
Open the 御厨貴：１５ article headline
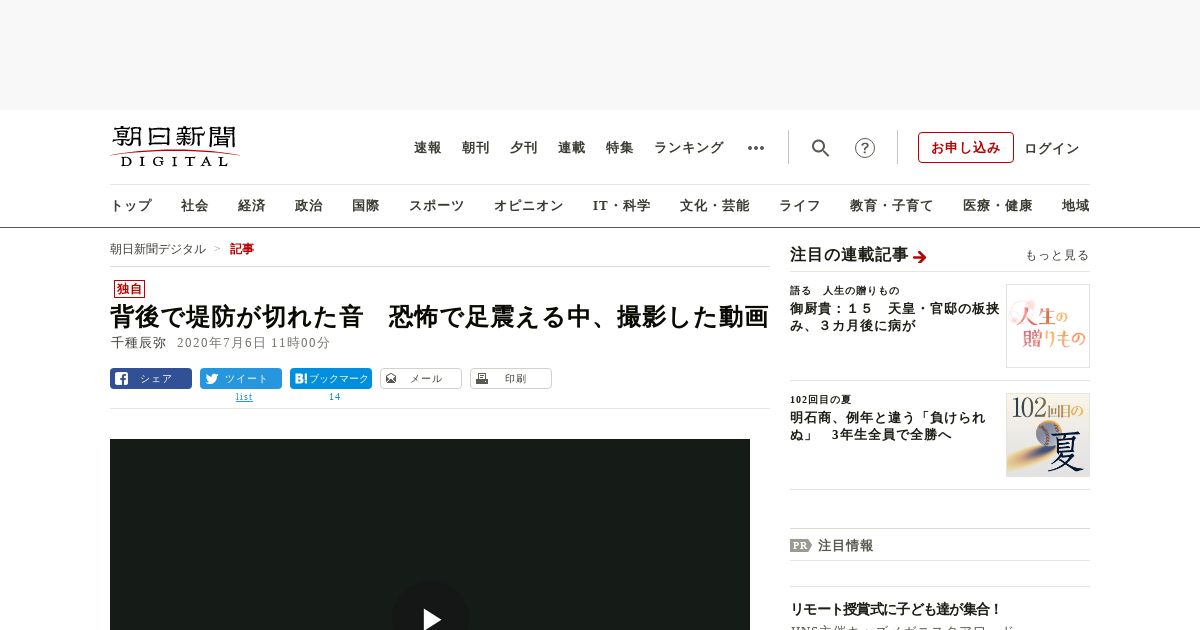pyautogui.click(x=895, y=317)
